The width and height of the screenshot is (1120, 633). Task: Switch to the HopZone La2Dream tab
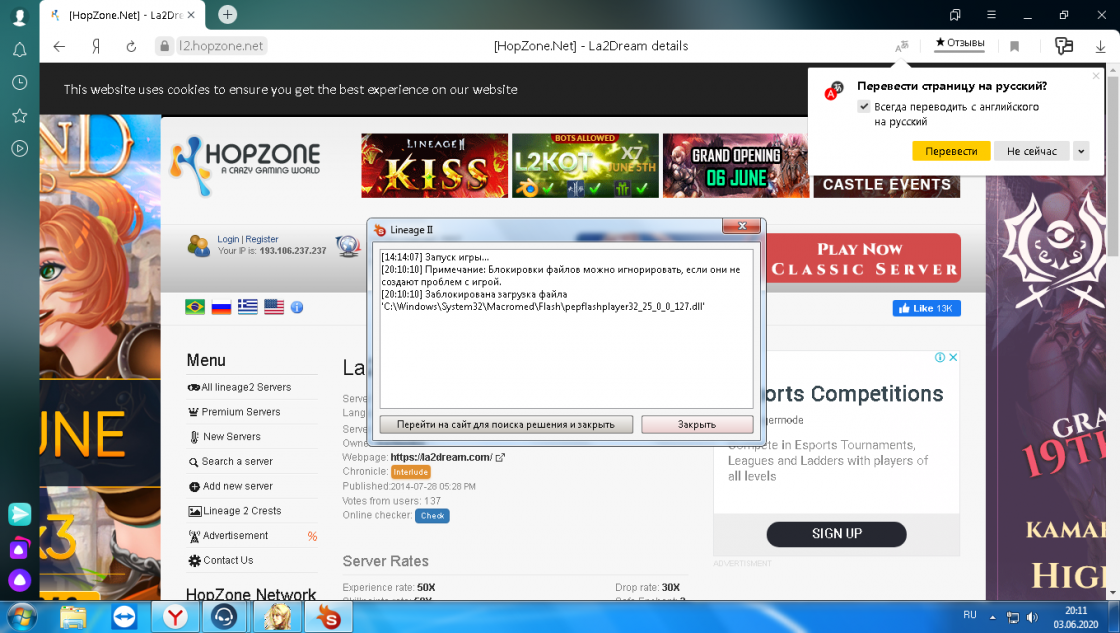(126, 14)
